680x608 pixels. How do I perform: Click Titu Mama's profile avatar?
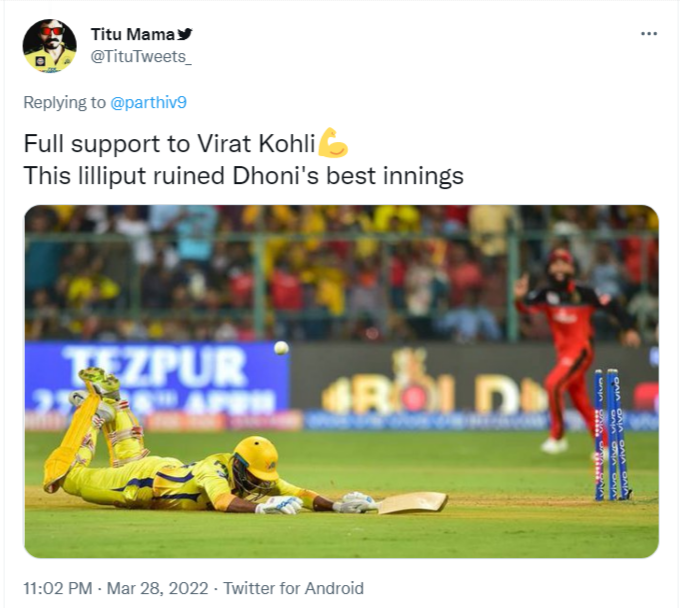[49, 46]
